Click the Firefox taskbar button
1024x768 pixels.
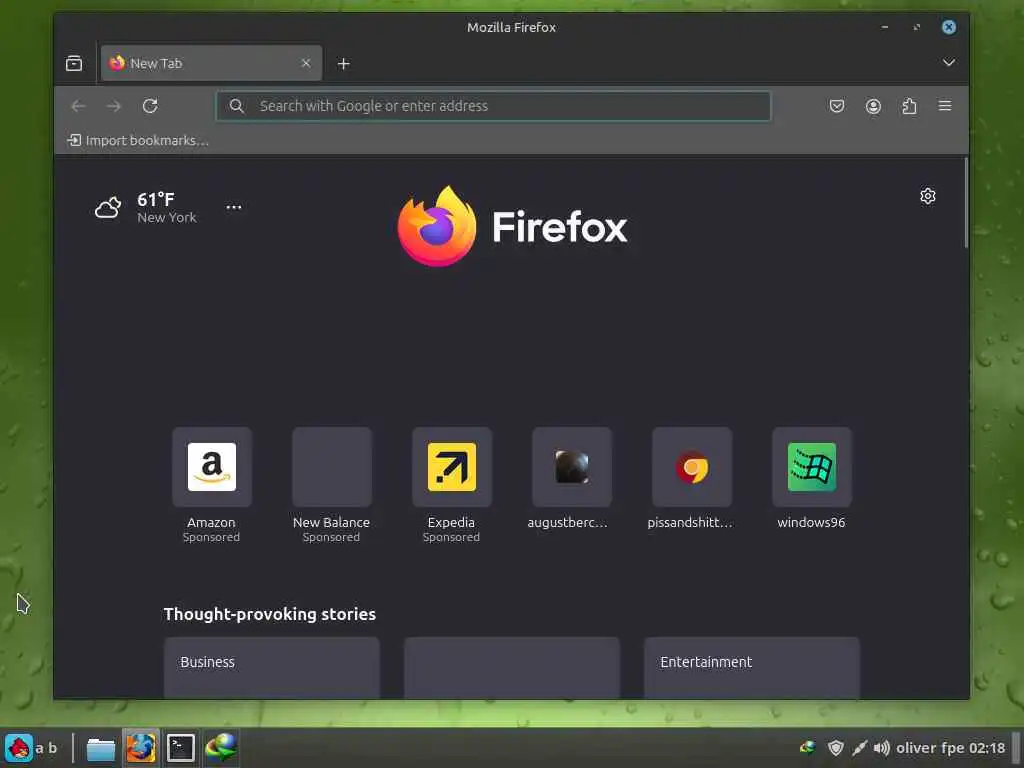pyautogui.click(x=140, y=748)
